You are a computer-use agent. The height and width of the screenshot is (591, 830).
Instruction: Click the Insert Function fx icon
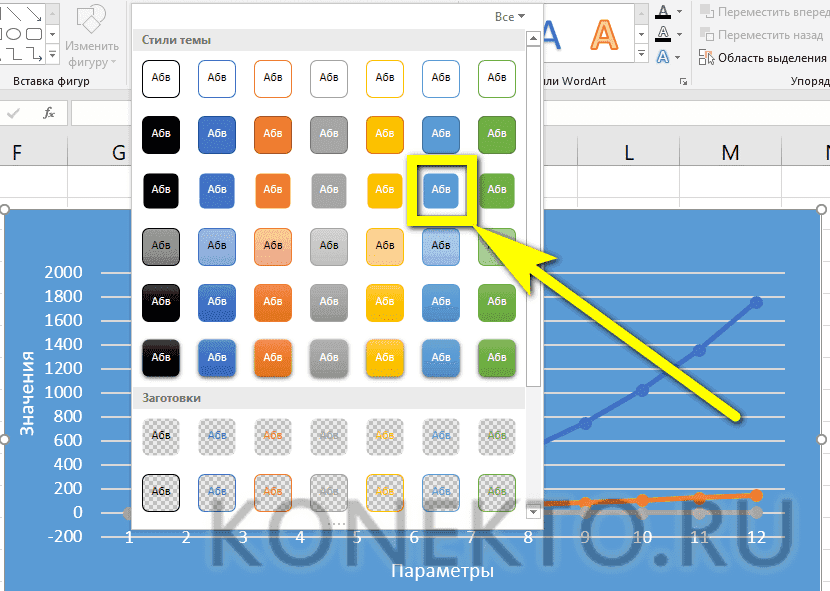click(48, 113)
